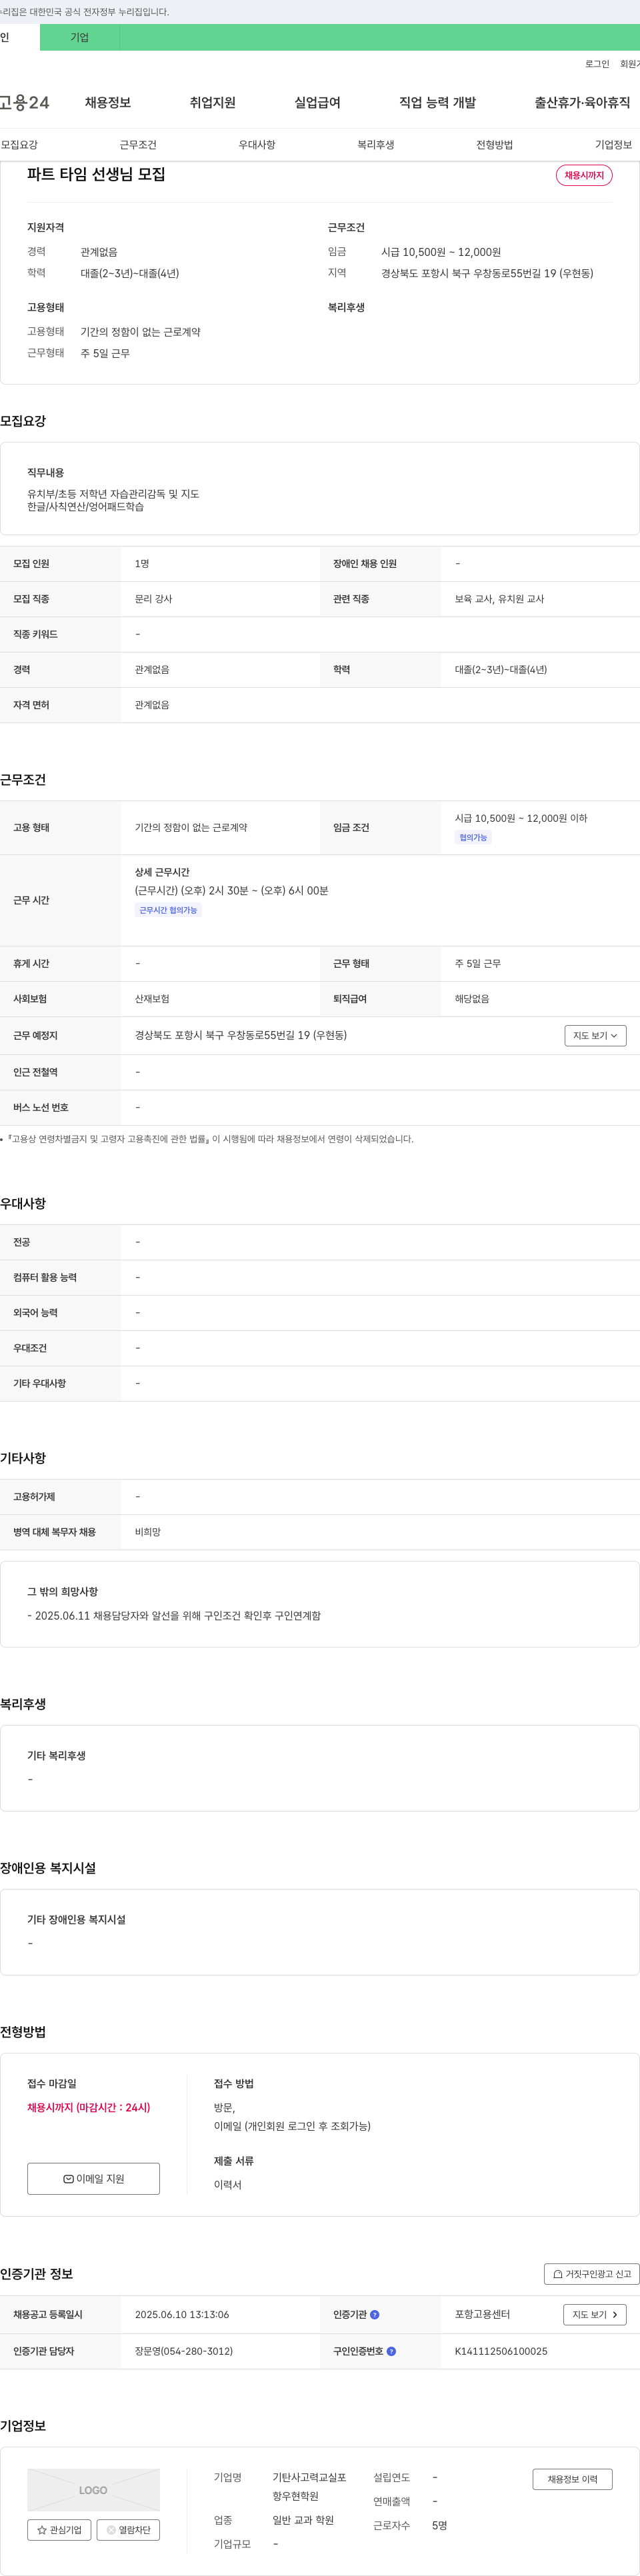640x2576 pixels.
Task: Click the 구인인증번호 help icon
Action: [391, 2351]
